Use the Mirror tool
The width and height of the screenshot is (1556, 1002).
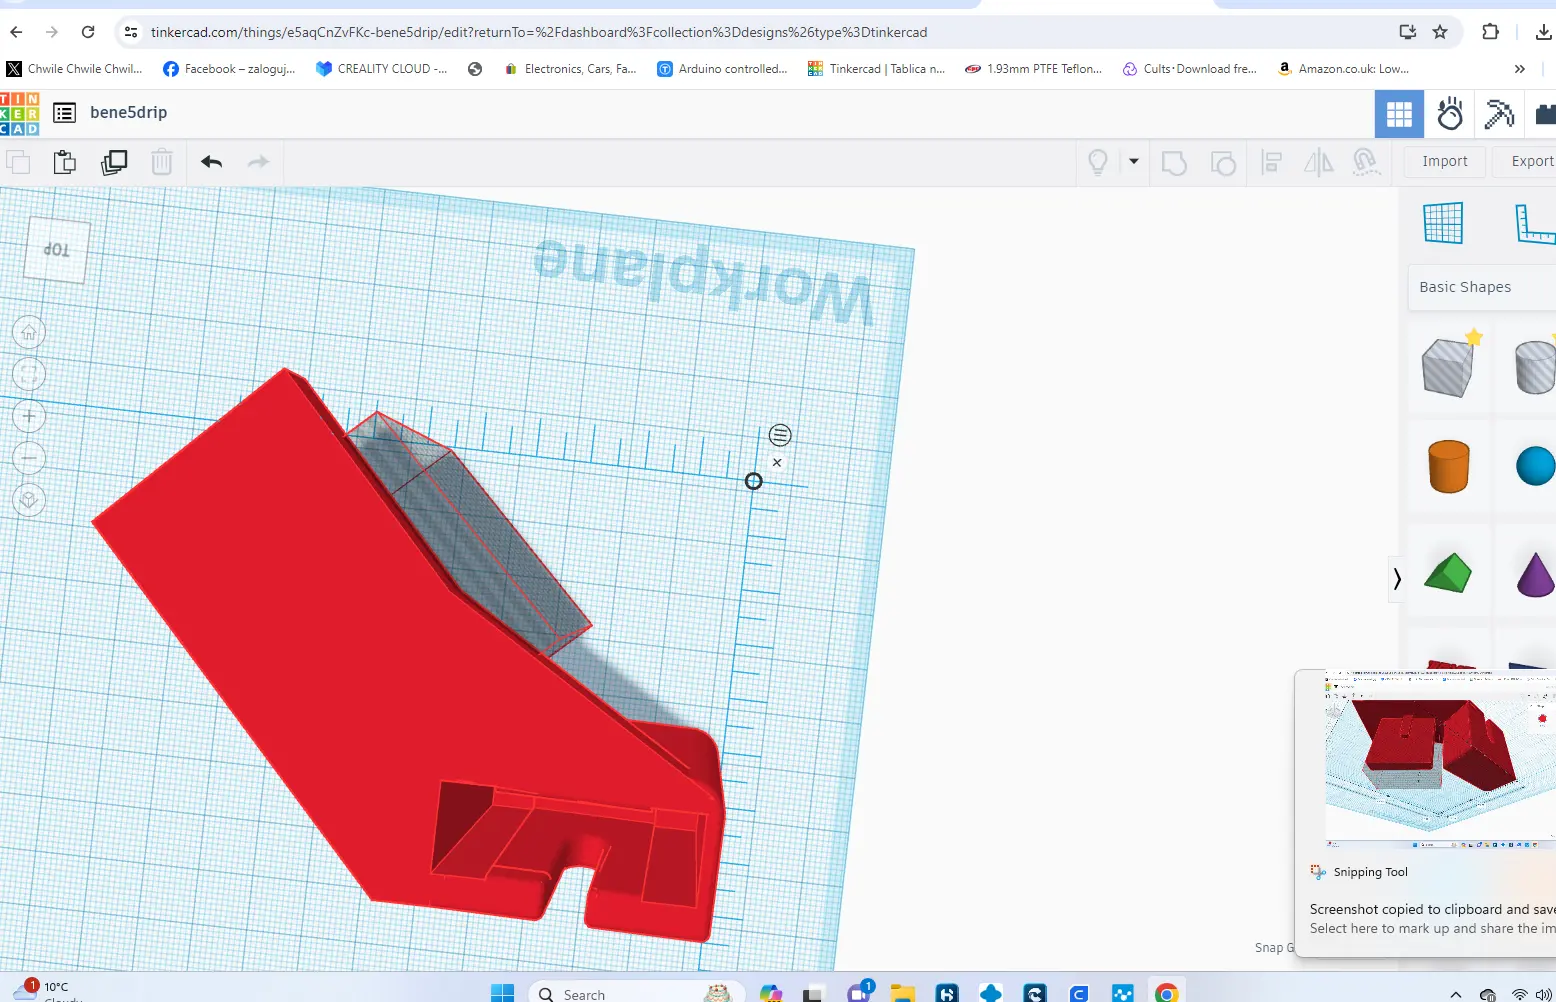pos(1319,162)
